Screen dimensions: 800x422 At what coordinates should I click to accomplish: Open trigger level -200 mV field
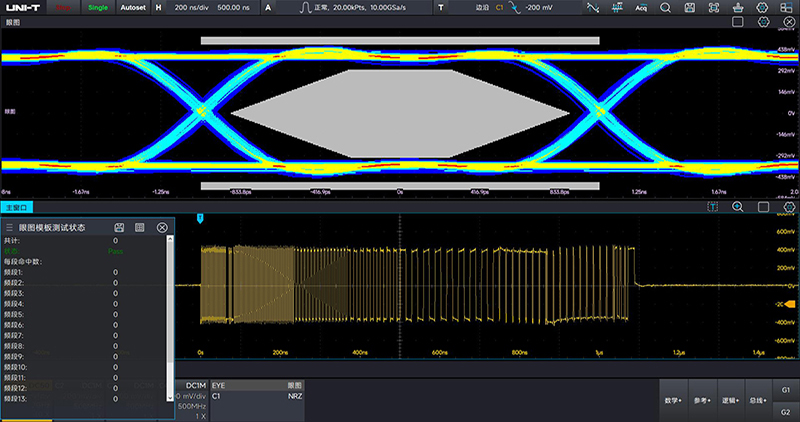click(x=540, y=8)
